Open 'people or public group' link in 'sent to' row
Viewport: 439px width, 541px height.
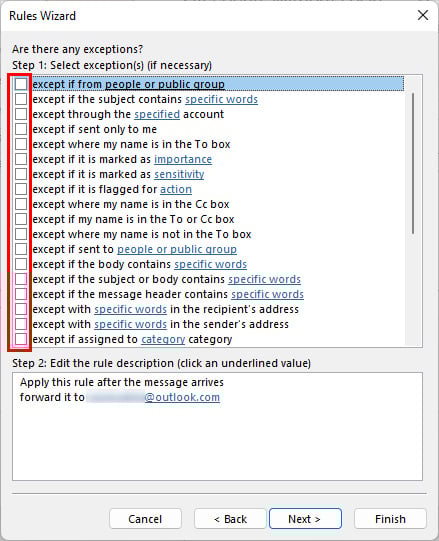[177, 249]
